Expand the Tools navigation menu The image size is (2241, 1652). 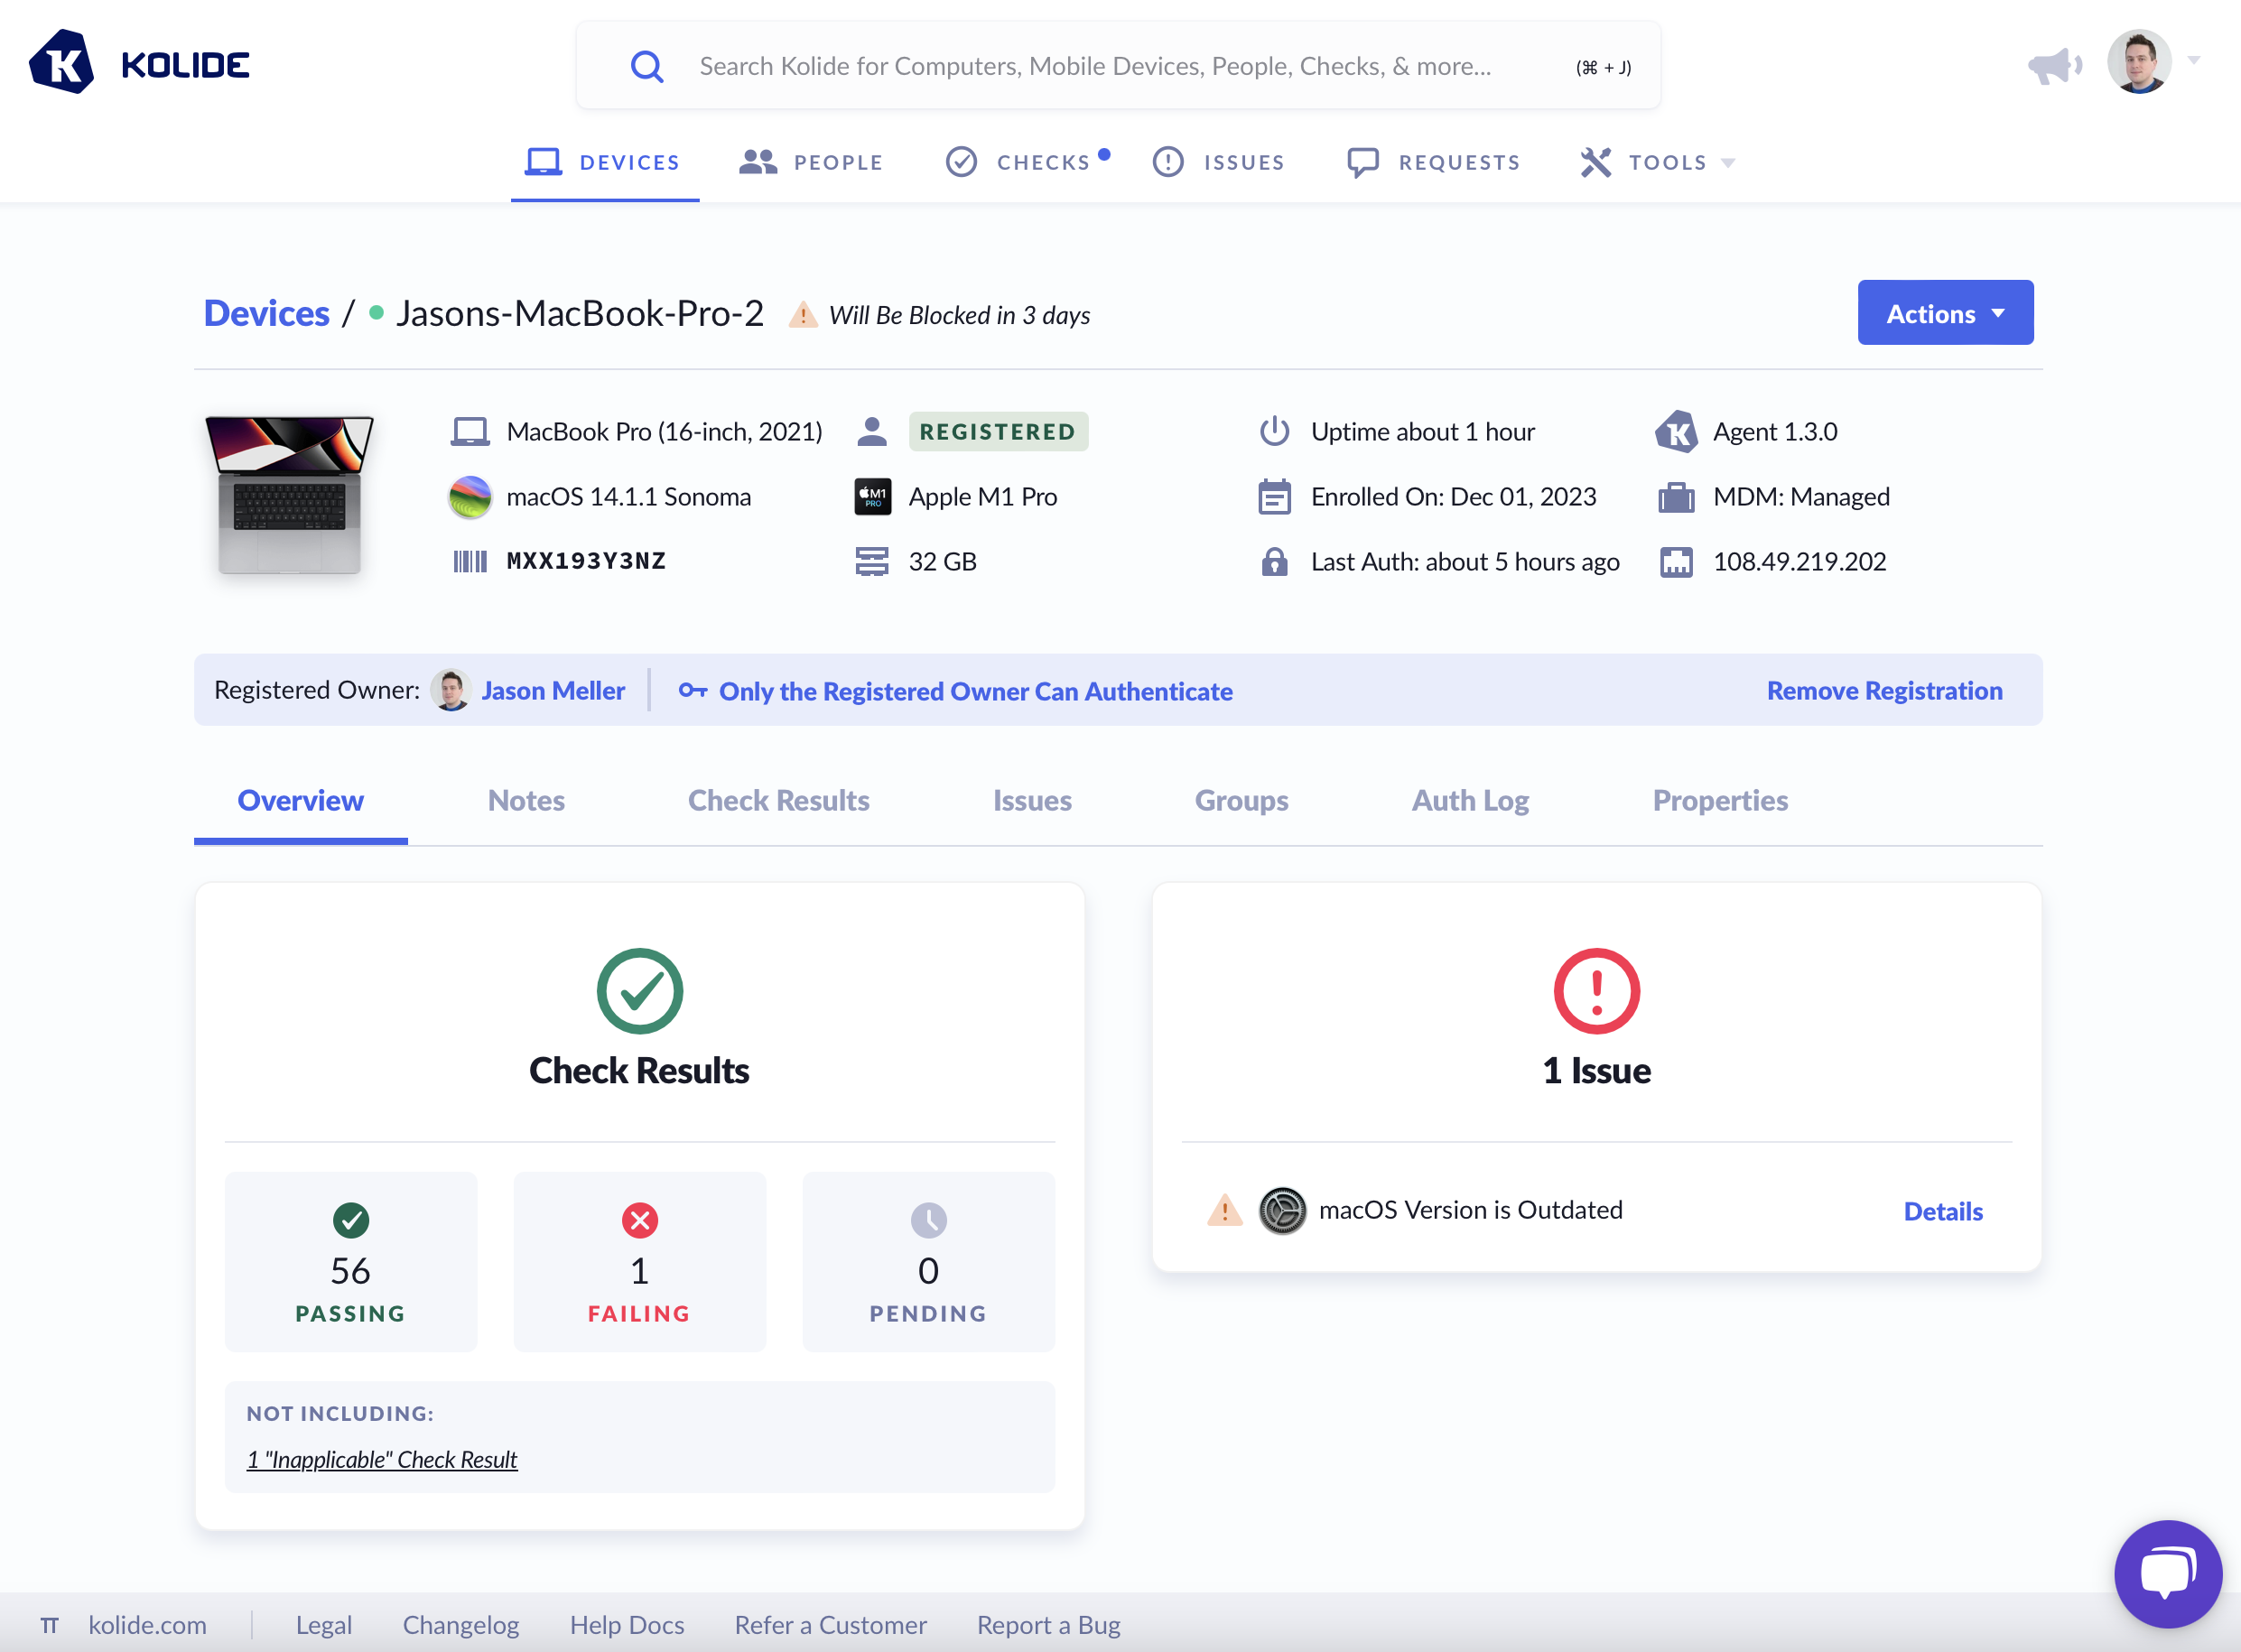(1658, 162)
